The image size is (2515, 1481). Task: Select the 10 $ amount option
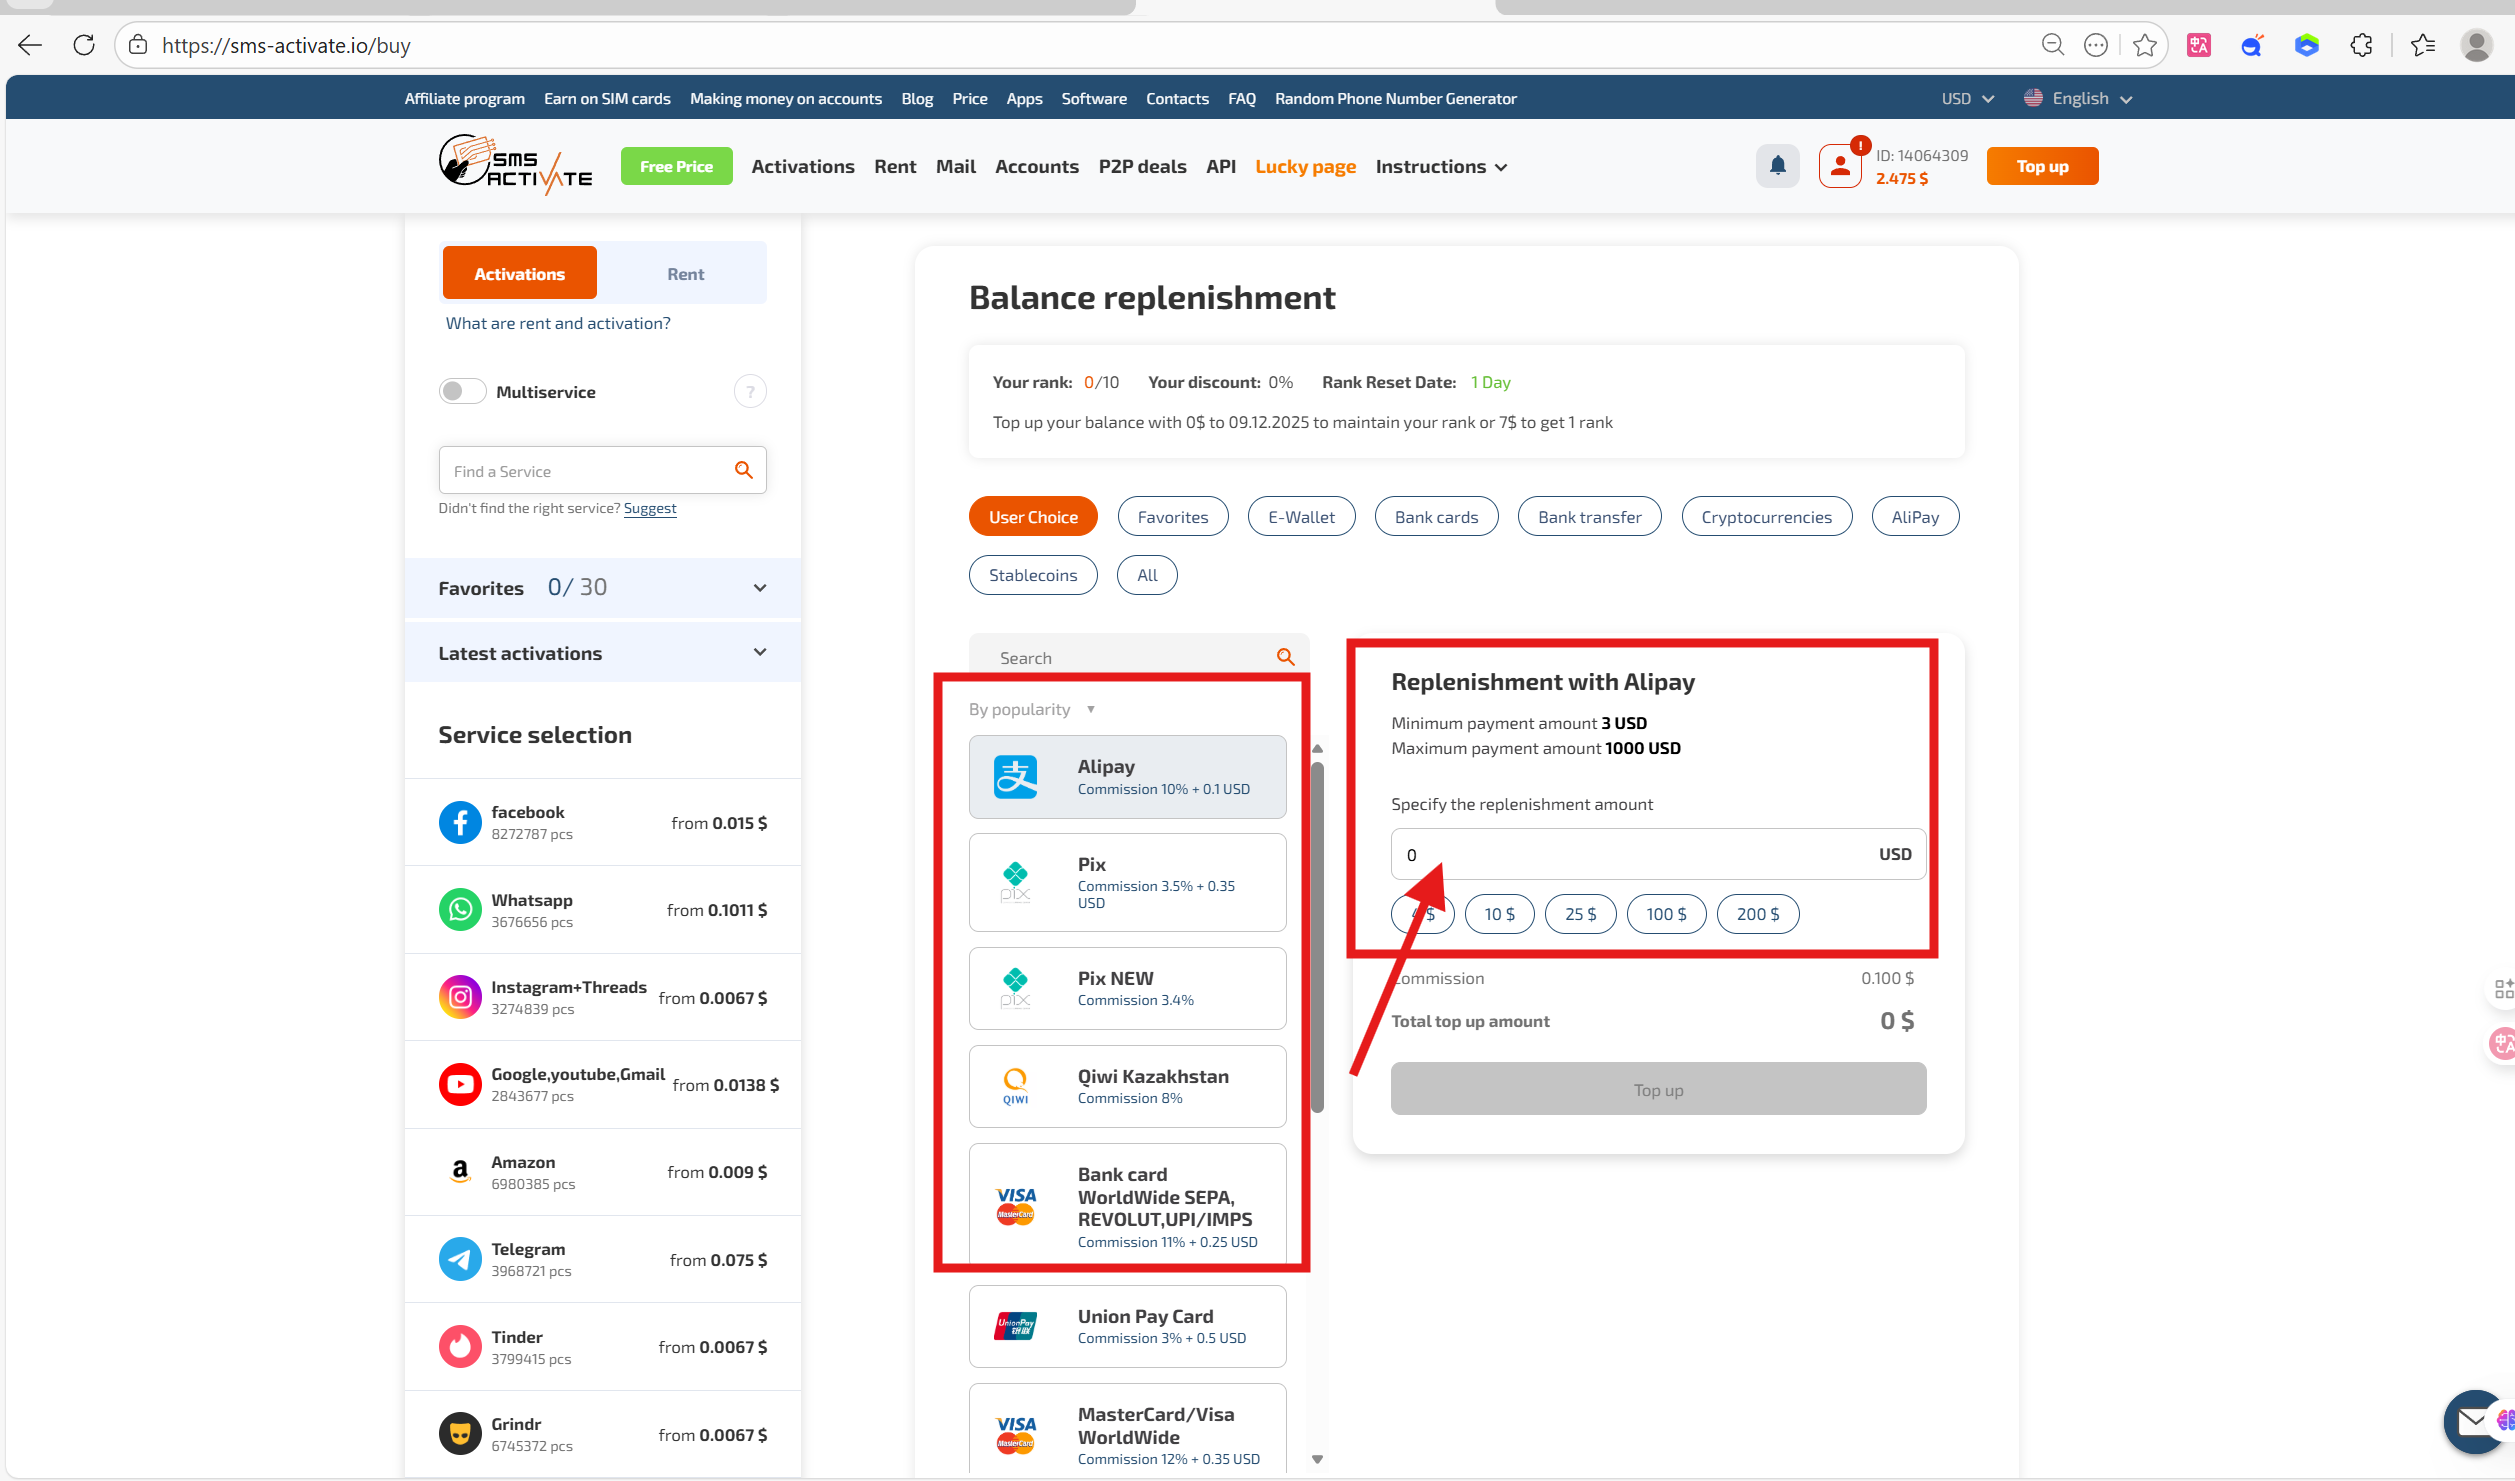1498,914
